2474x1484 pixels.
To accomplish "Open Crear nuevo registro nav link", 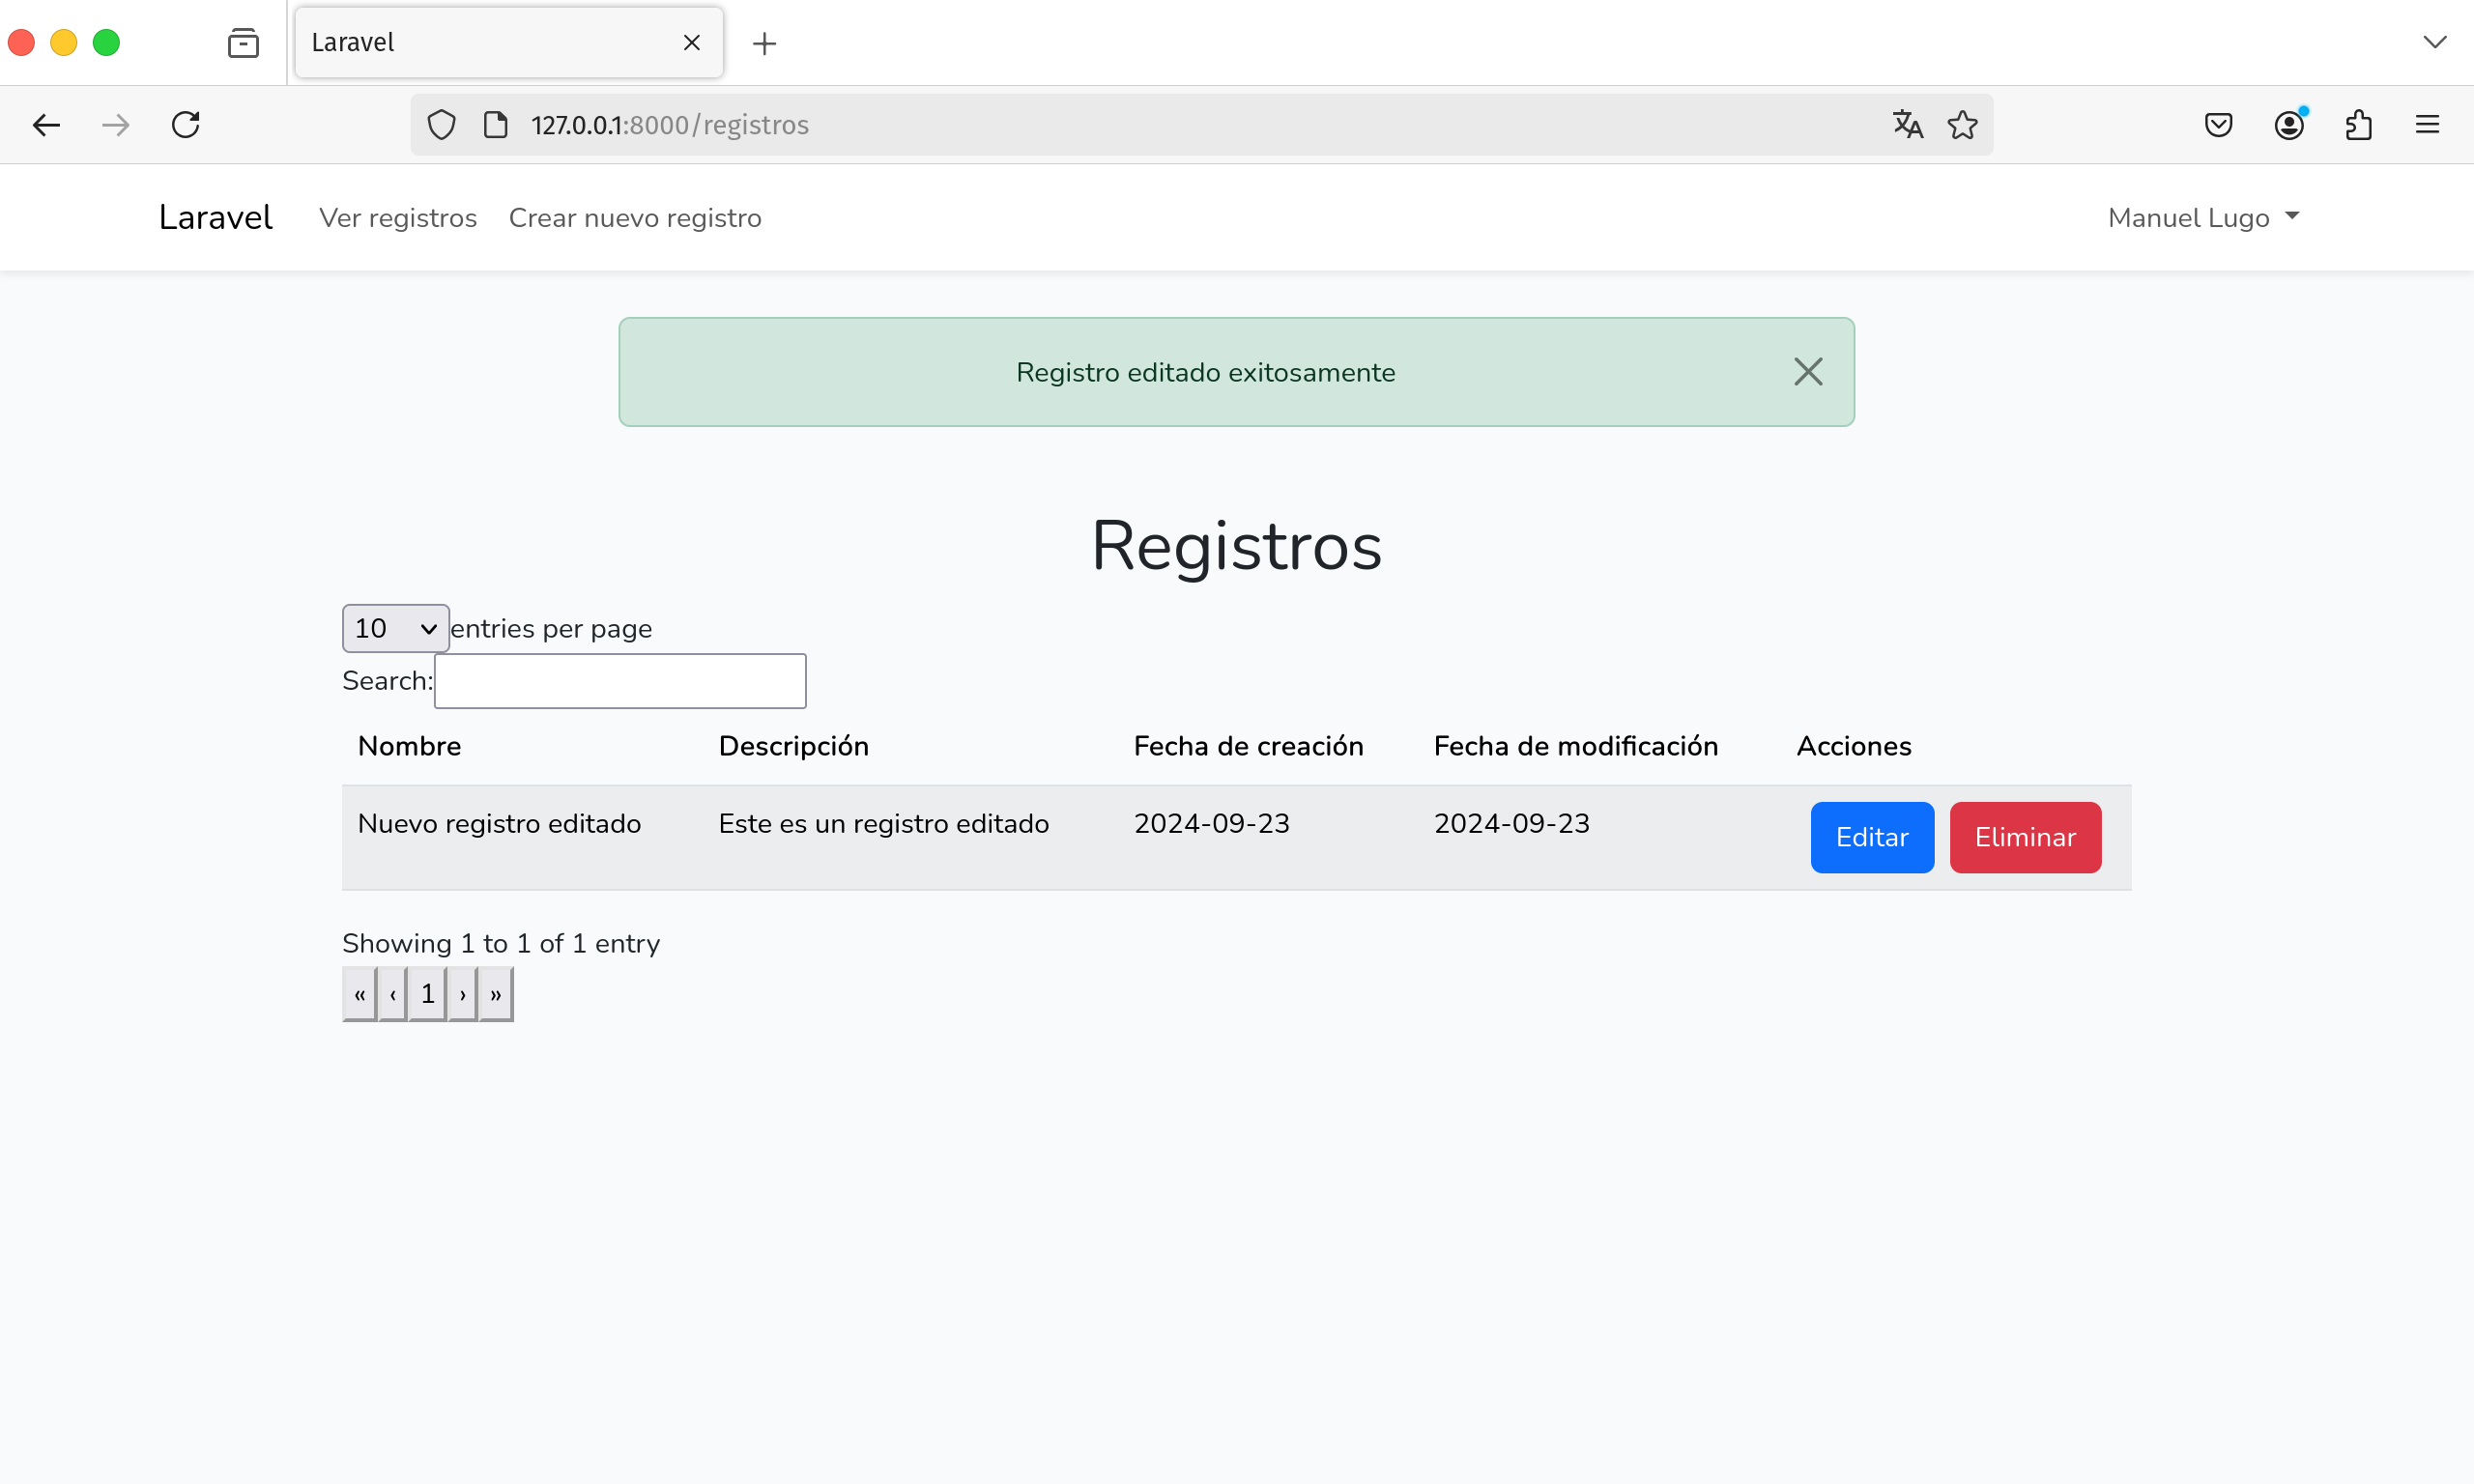I will pos(634,218).
